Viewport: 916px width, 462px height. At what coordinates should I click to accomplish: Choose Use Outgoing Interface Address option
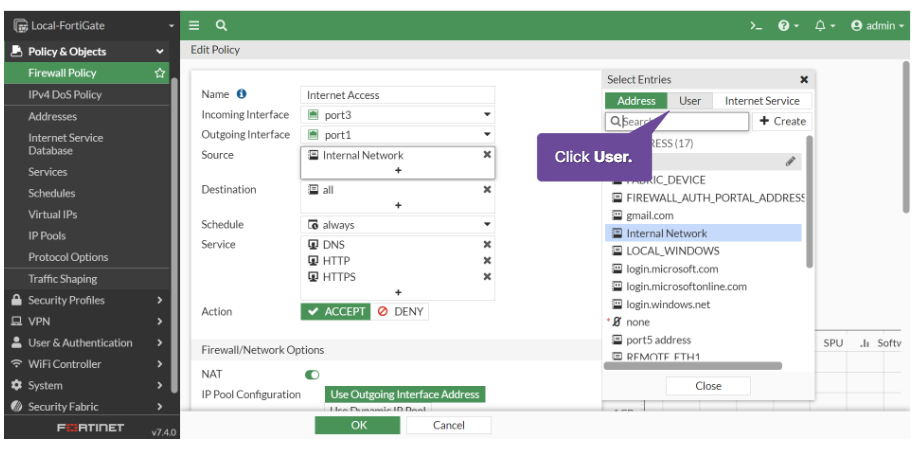click(x=405, y=394)
